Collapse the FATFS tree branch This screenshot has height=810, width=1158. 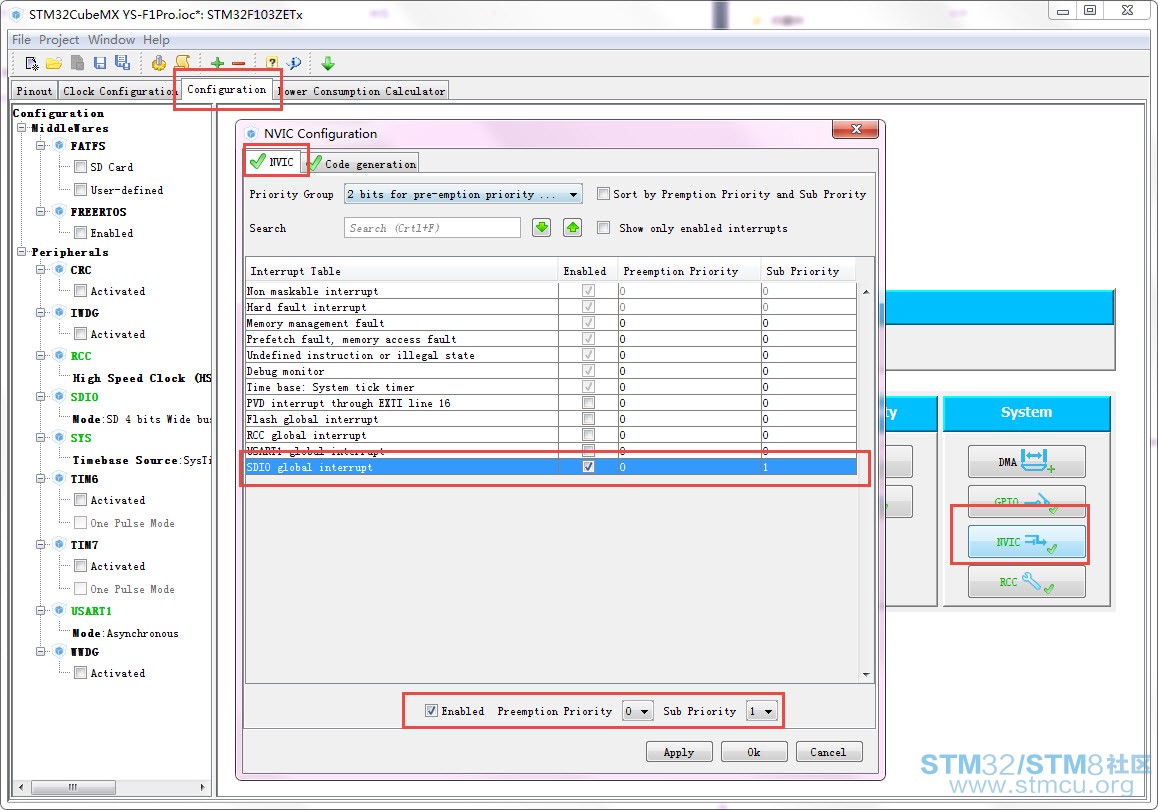pyautogui.click(x=41, y=145)
